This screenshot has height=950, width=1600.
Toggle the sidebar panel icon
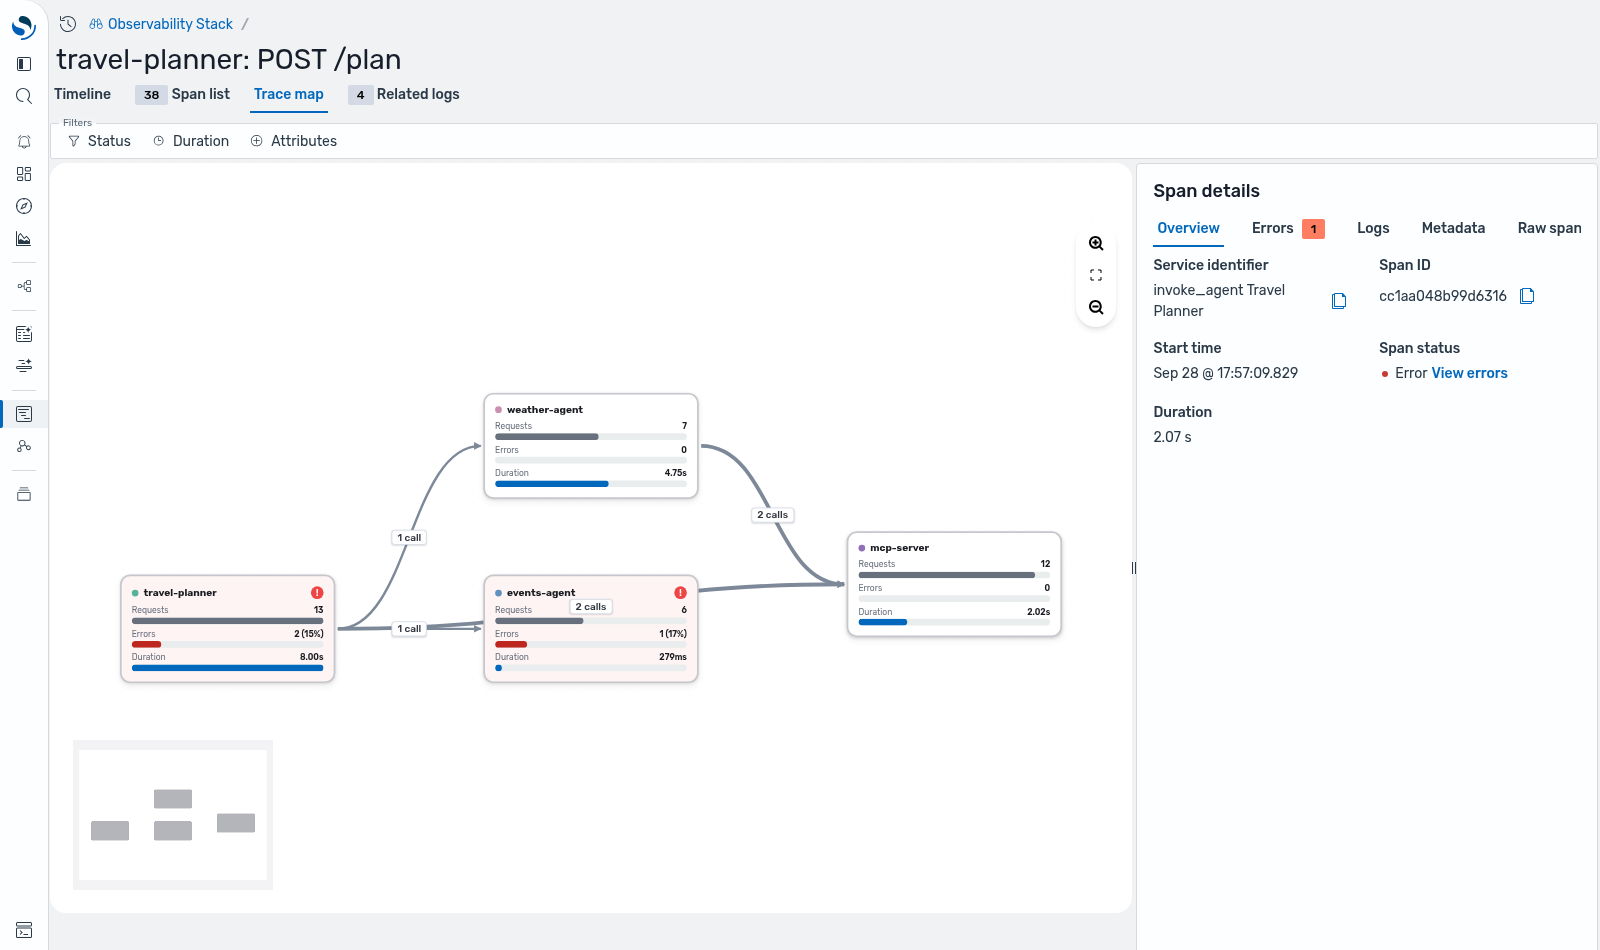[x=24, y=64]
